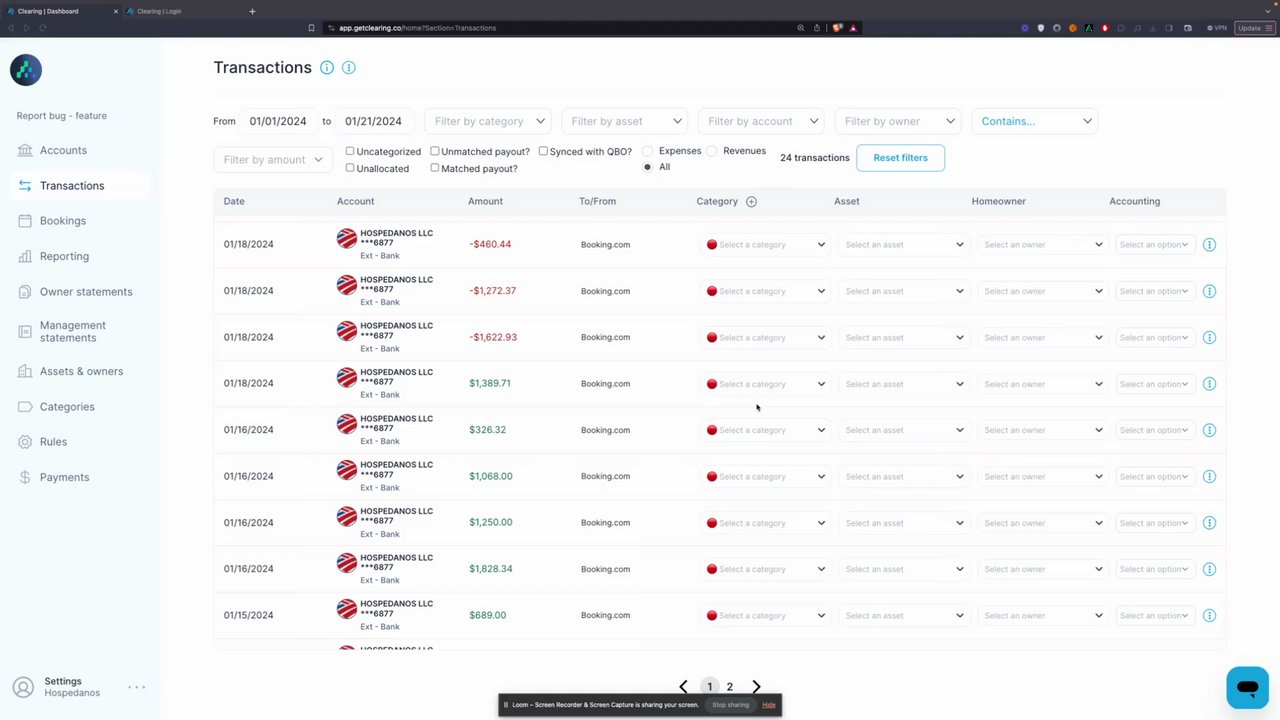The height and width of the screenshot is (720, 1280).
Task: Open a new browser tab
Action: point(252,11)
